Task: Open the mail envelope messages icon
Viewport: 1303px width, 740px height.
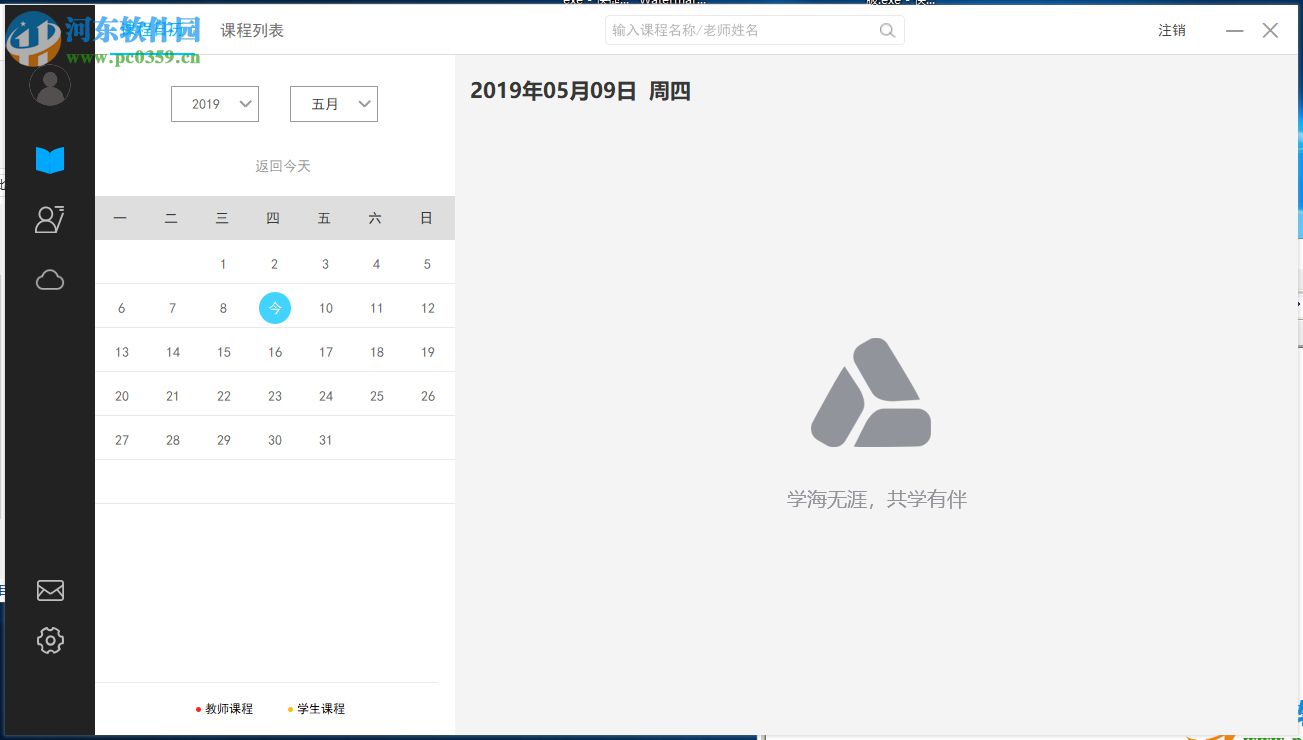Action: coord(50,591)
